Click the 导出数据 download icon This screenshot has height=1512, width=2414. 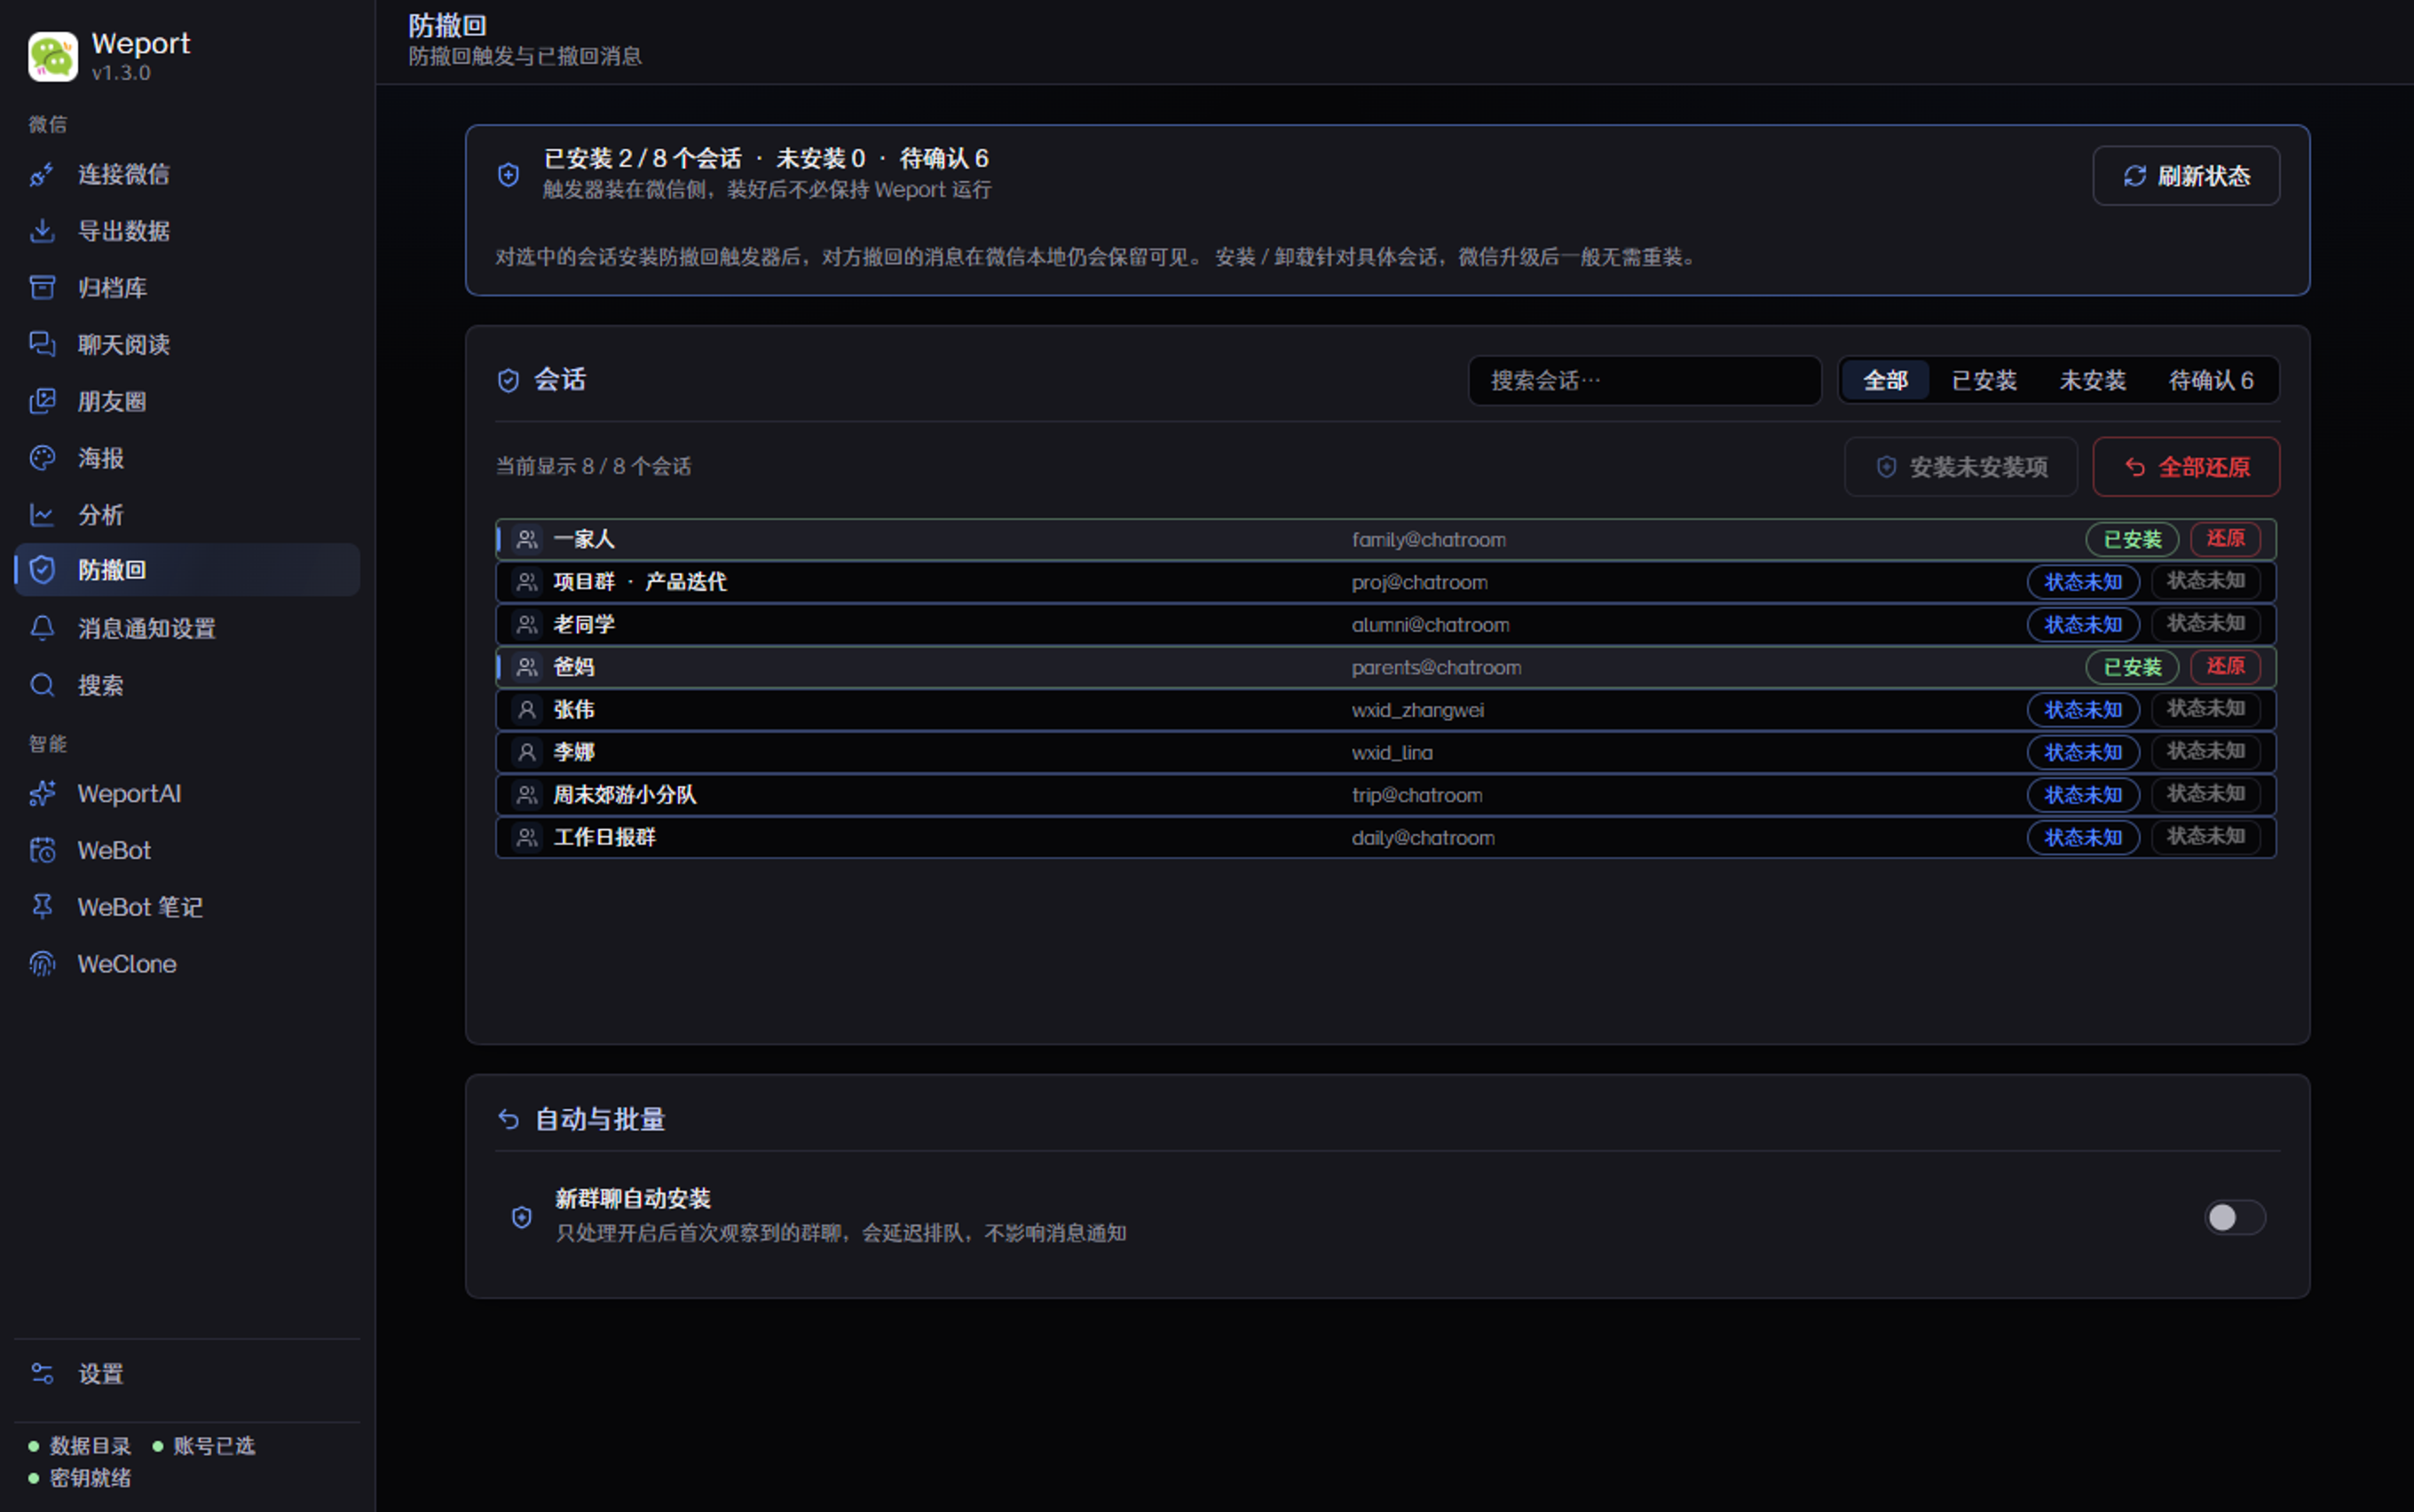pyautogui.click(x=42, y=231)
